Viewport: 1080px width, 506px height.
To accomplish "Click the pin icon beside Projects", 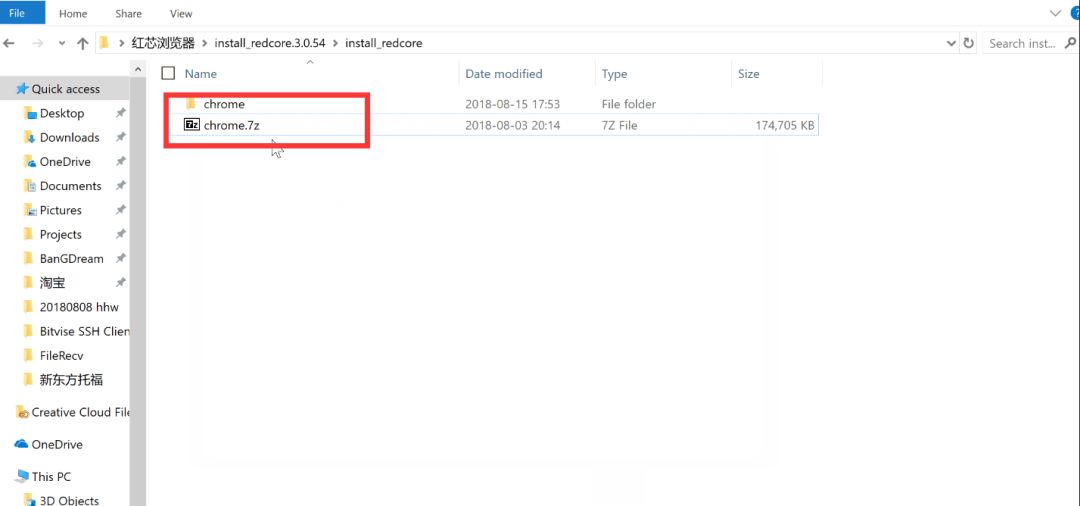I will tap(121, 234).
